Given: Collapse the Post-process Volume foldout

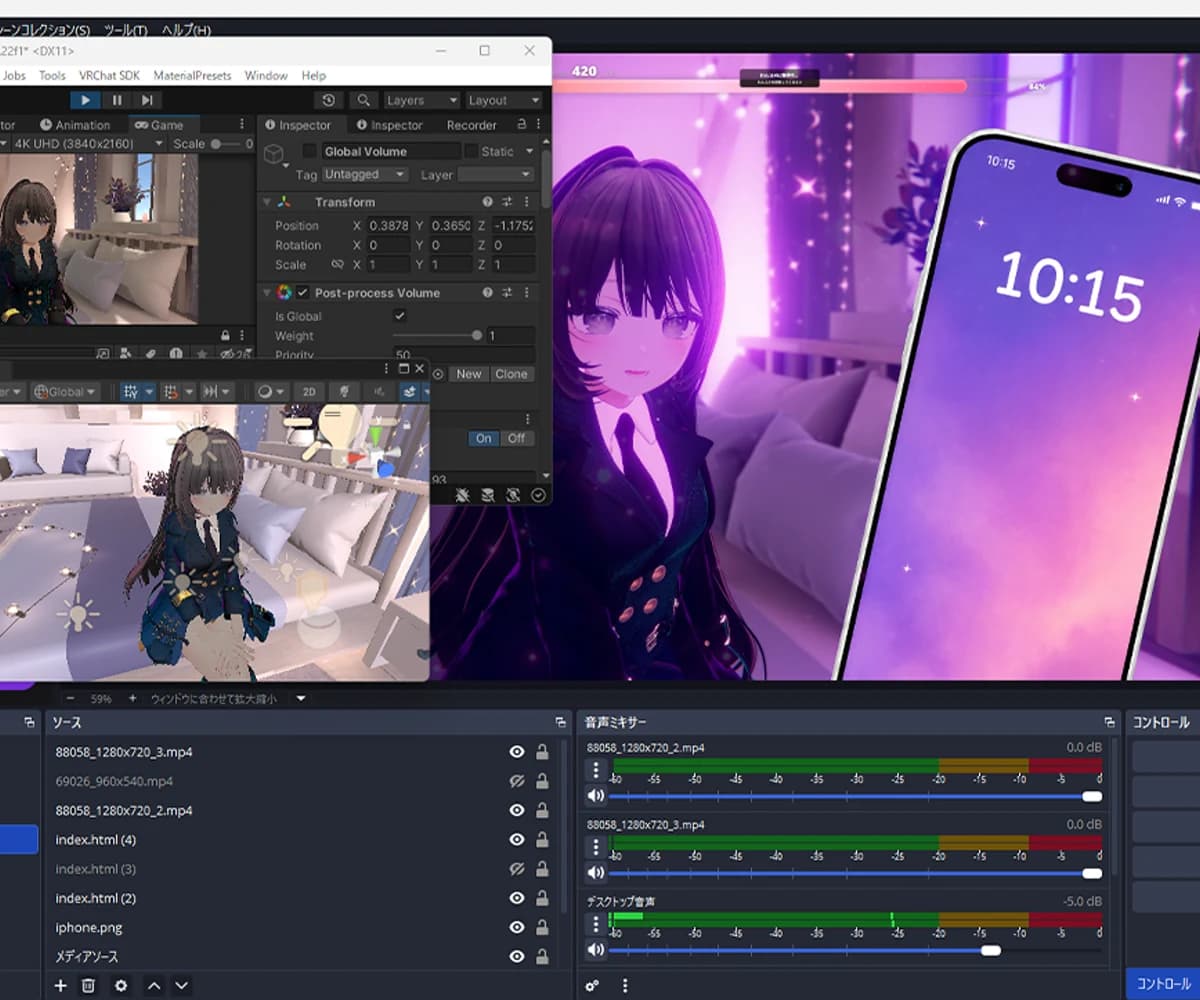Looking at the screenshot, I should coord(267,293).
